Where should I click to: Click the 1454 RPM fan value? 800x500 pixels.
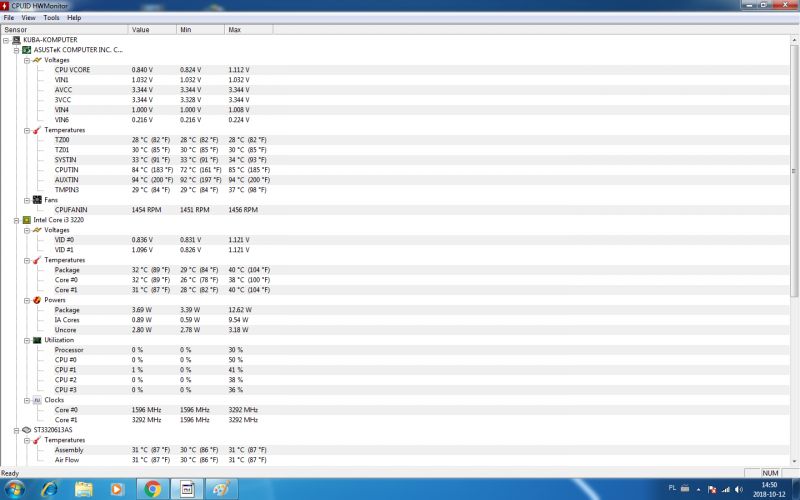(146, 210)
